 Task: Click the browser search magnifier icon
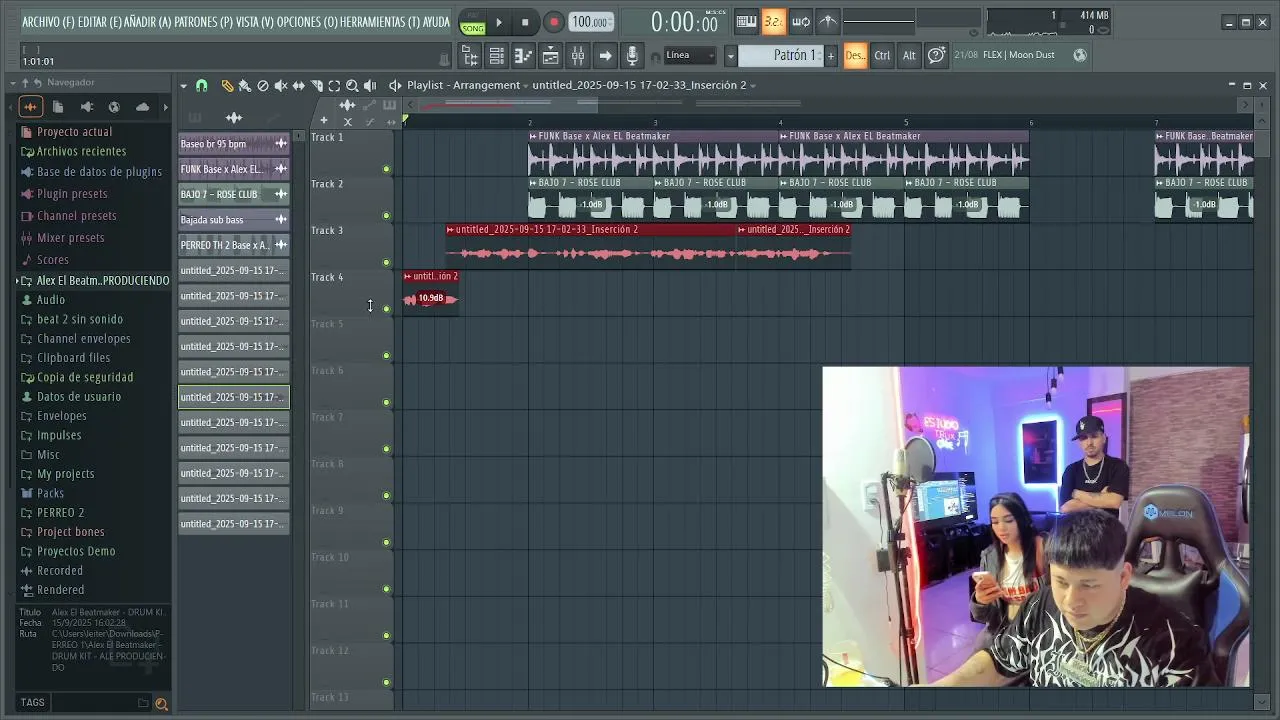161,704
